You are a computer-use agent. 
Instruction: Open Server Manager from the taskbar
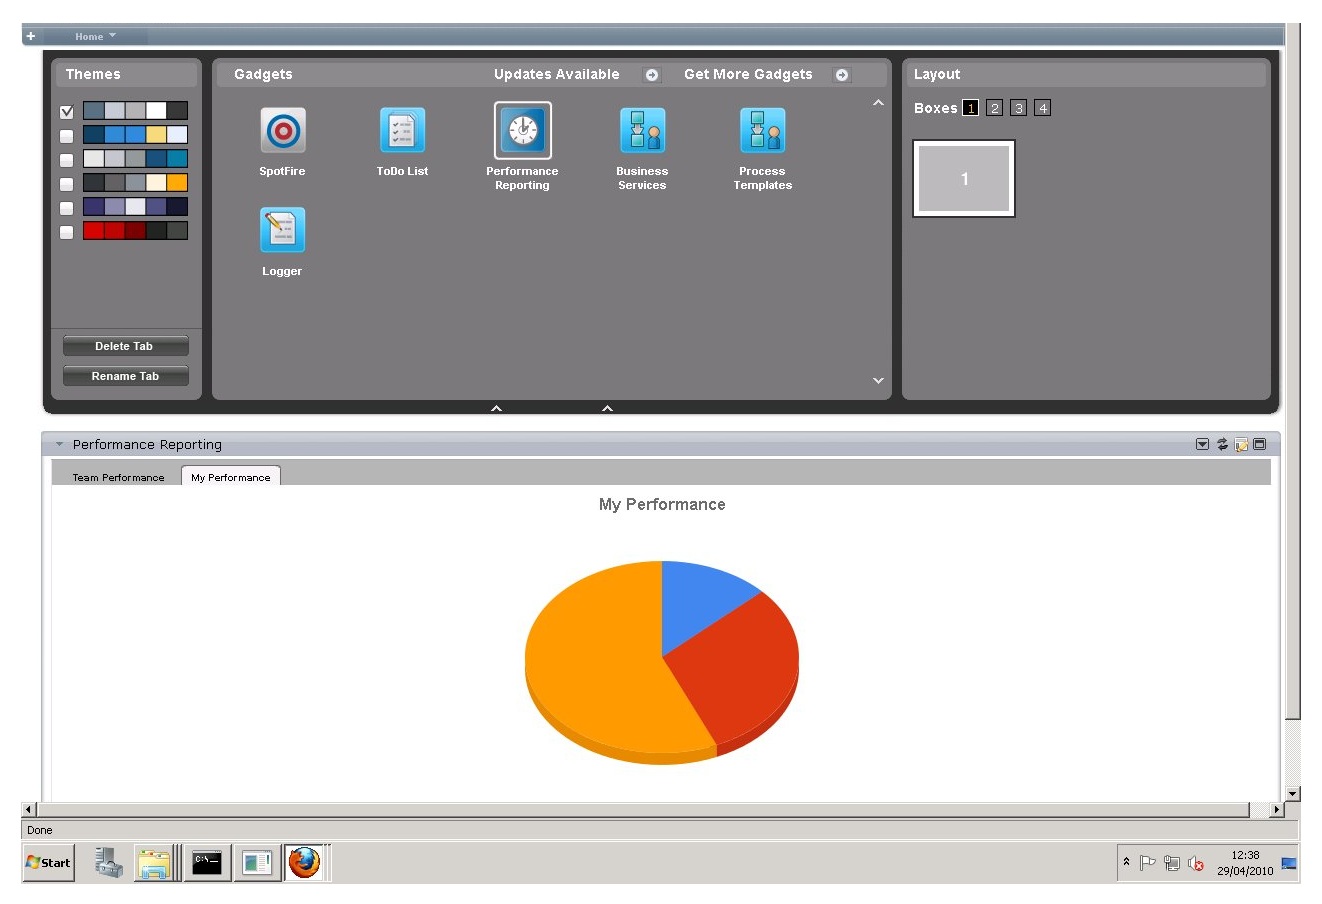(x=108, y=862)
